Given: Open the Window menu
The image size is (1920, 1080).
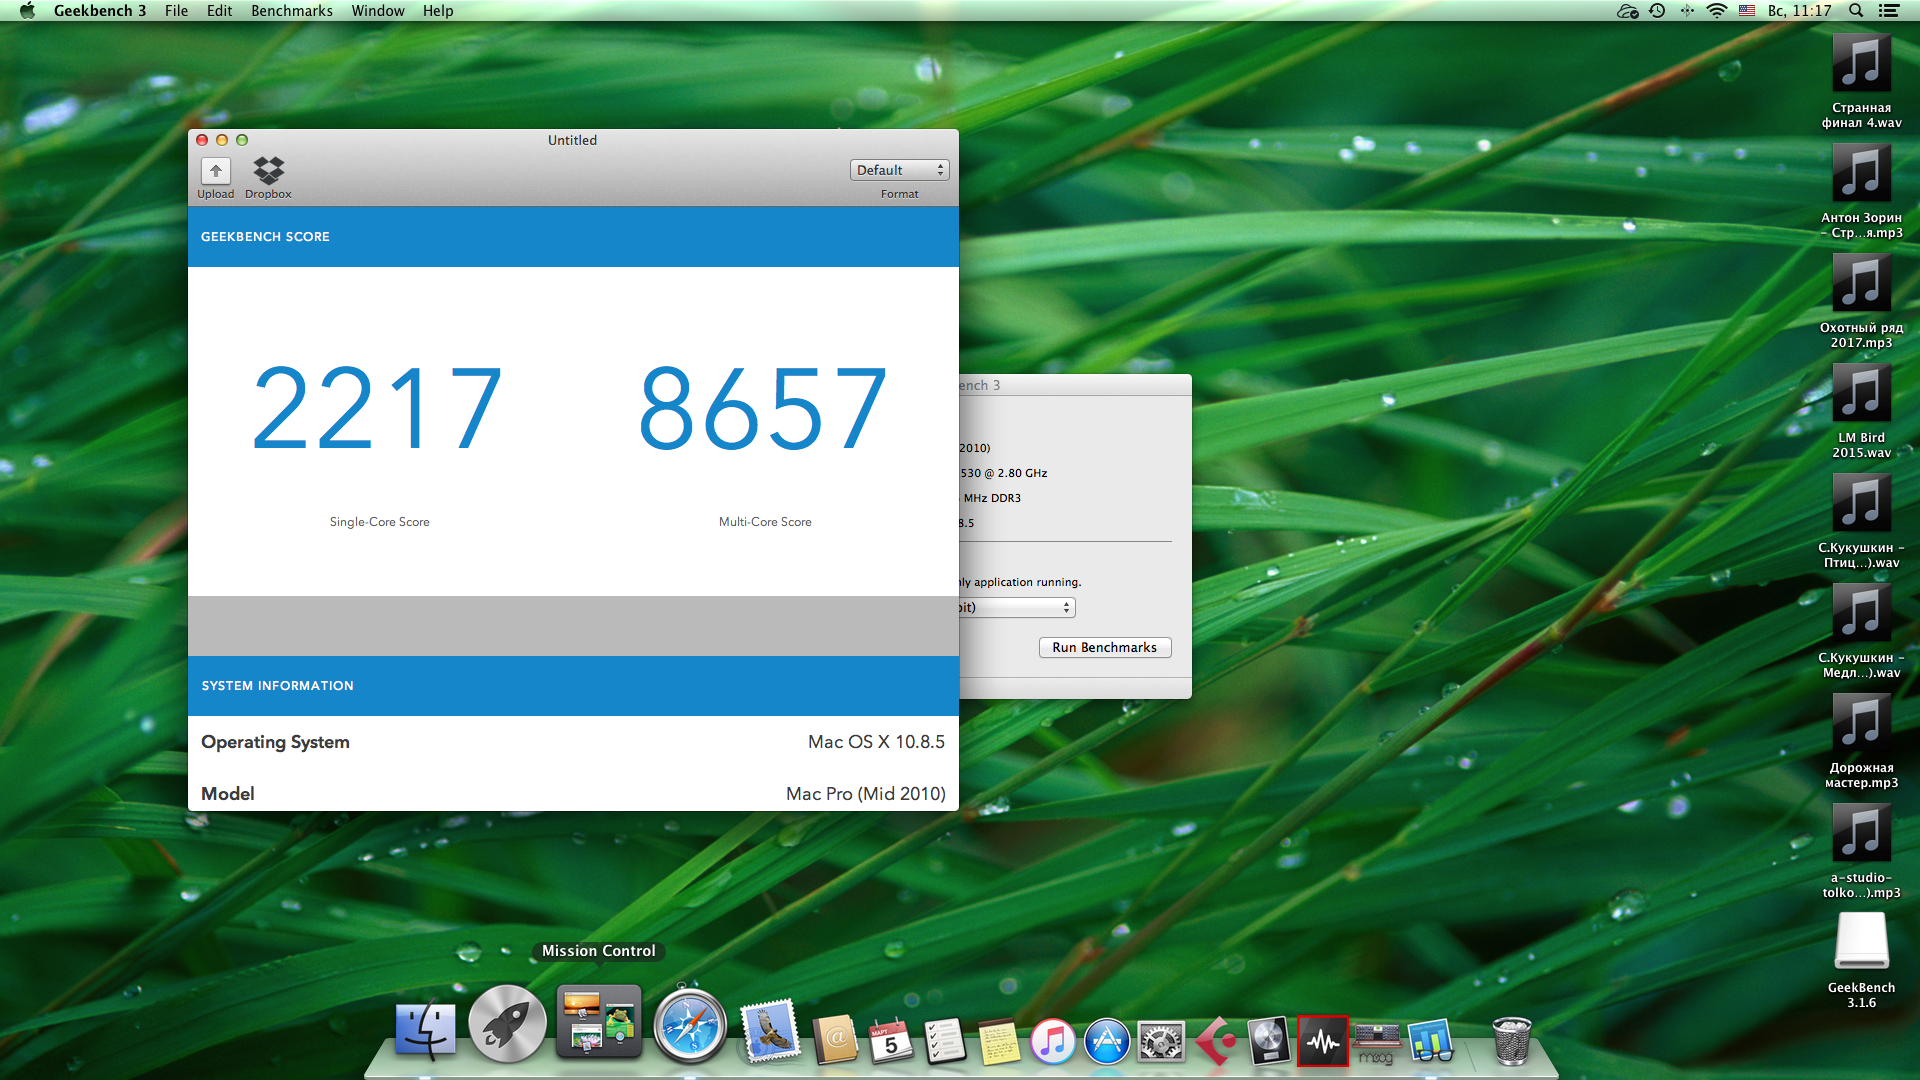Looking at the screenshot, I should point(377,10).
